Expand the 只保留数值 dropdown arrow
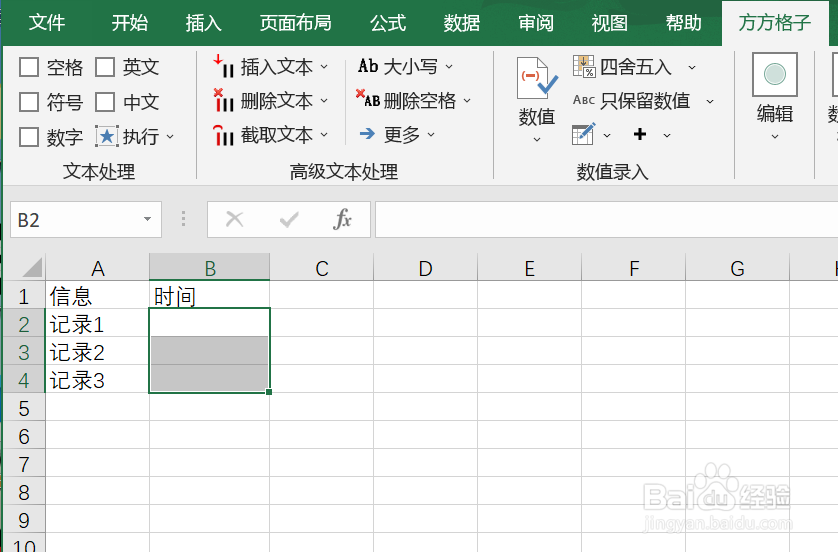The width and height of the screenshot is (838, 552). 710,101
